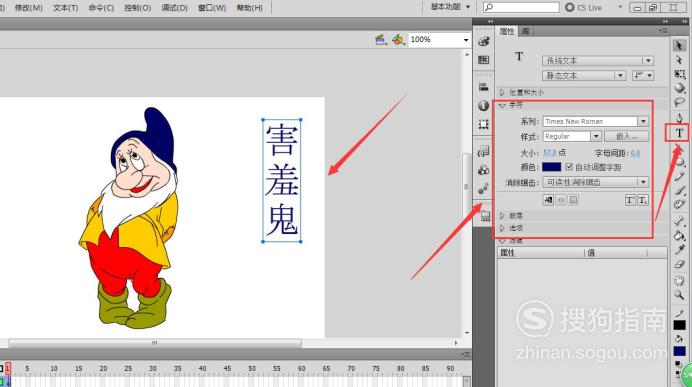Click the Edit Scene icon above stage

(380, 40)
